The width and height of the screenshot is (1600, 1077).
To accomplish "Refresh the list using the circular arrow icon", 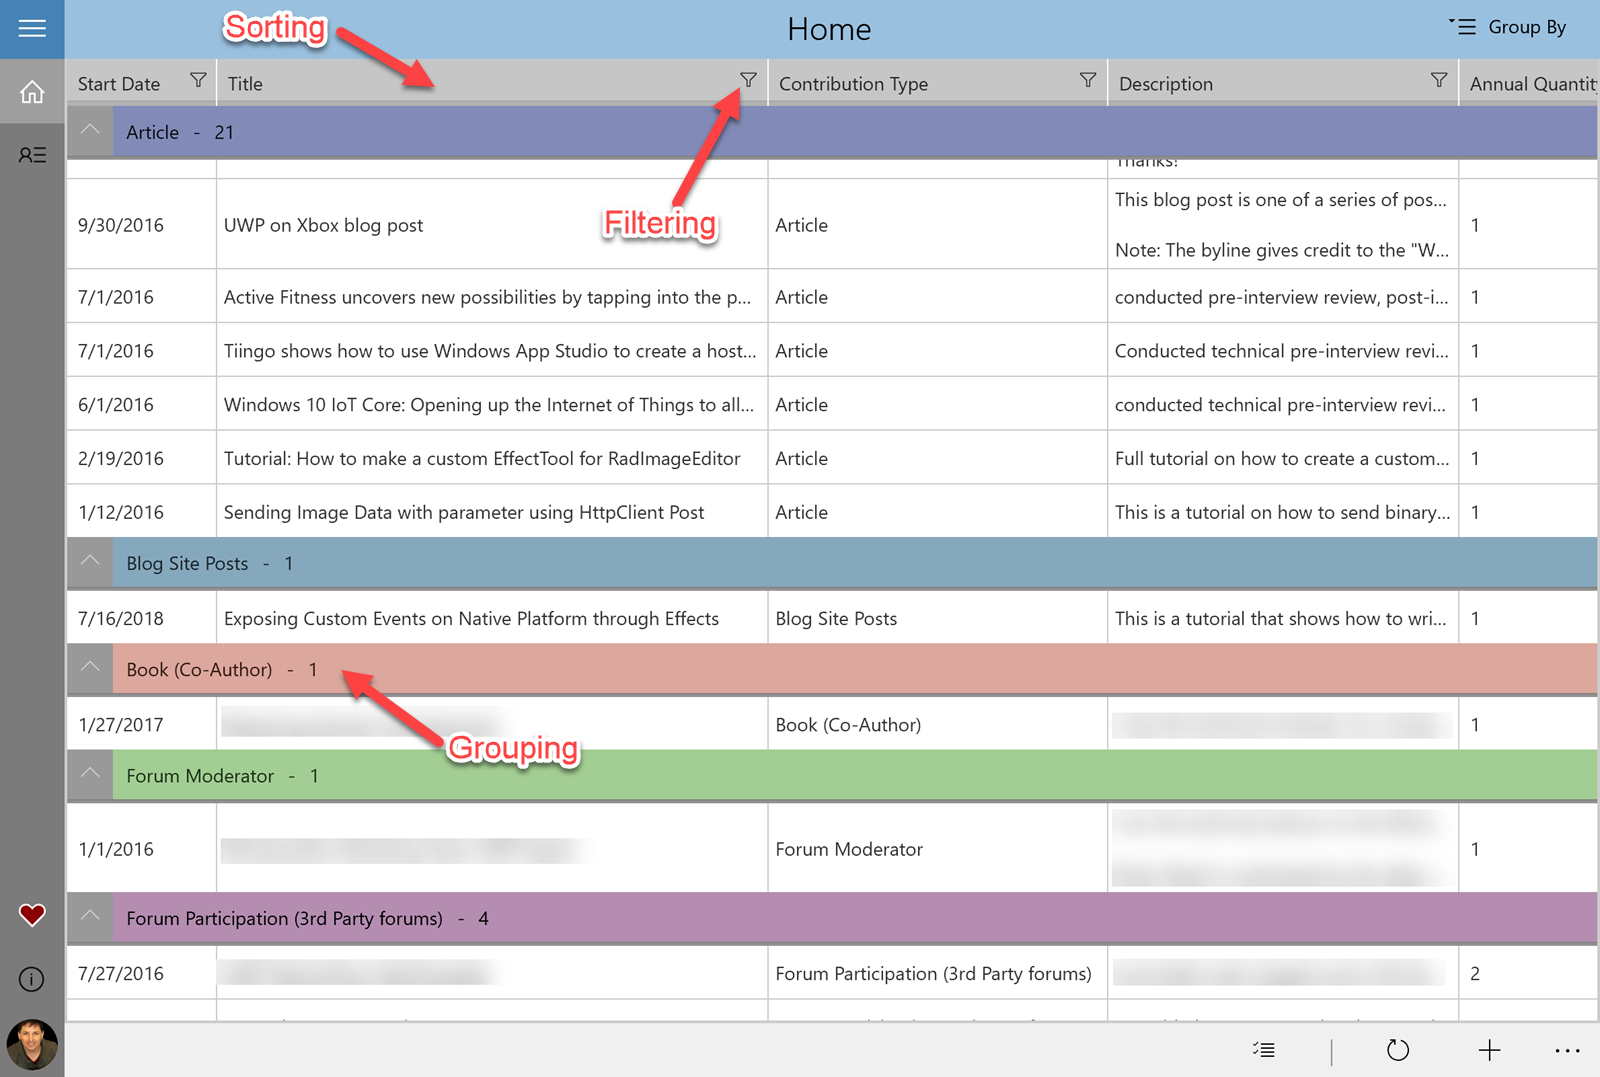I will [x=1398, y=1050].
